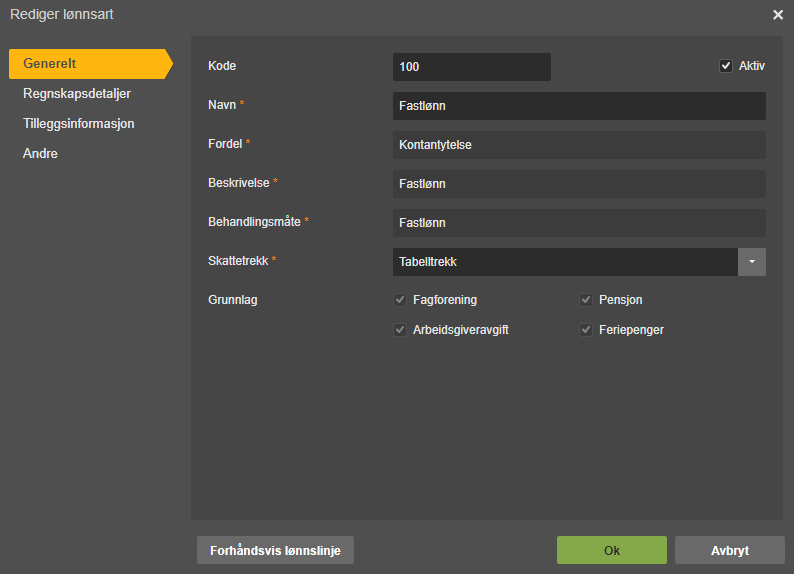Click the Forhåndsvis lønnslinje button
The width and height of the screenshot is (794, 574).
(275, 550)
